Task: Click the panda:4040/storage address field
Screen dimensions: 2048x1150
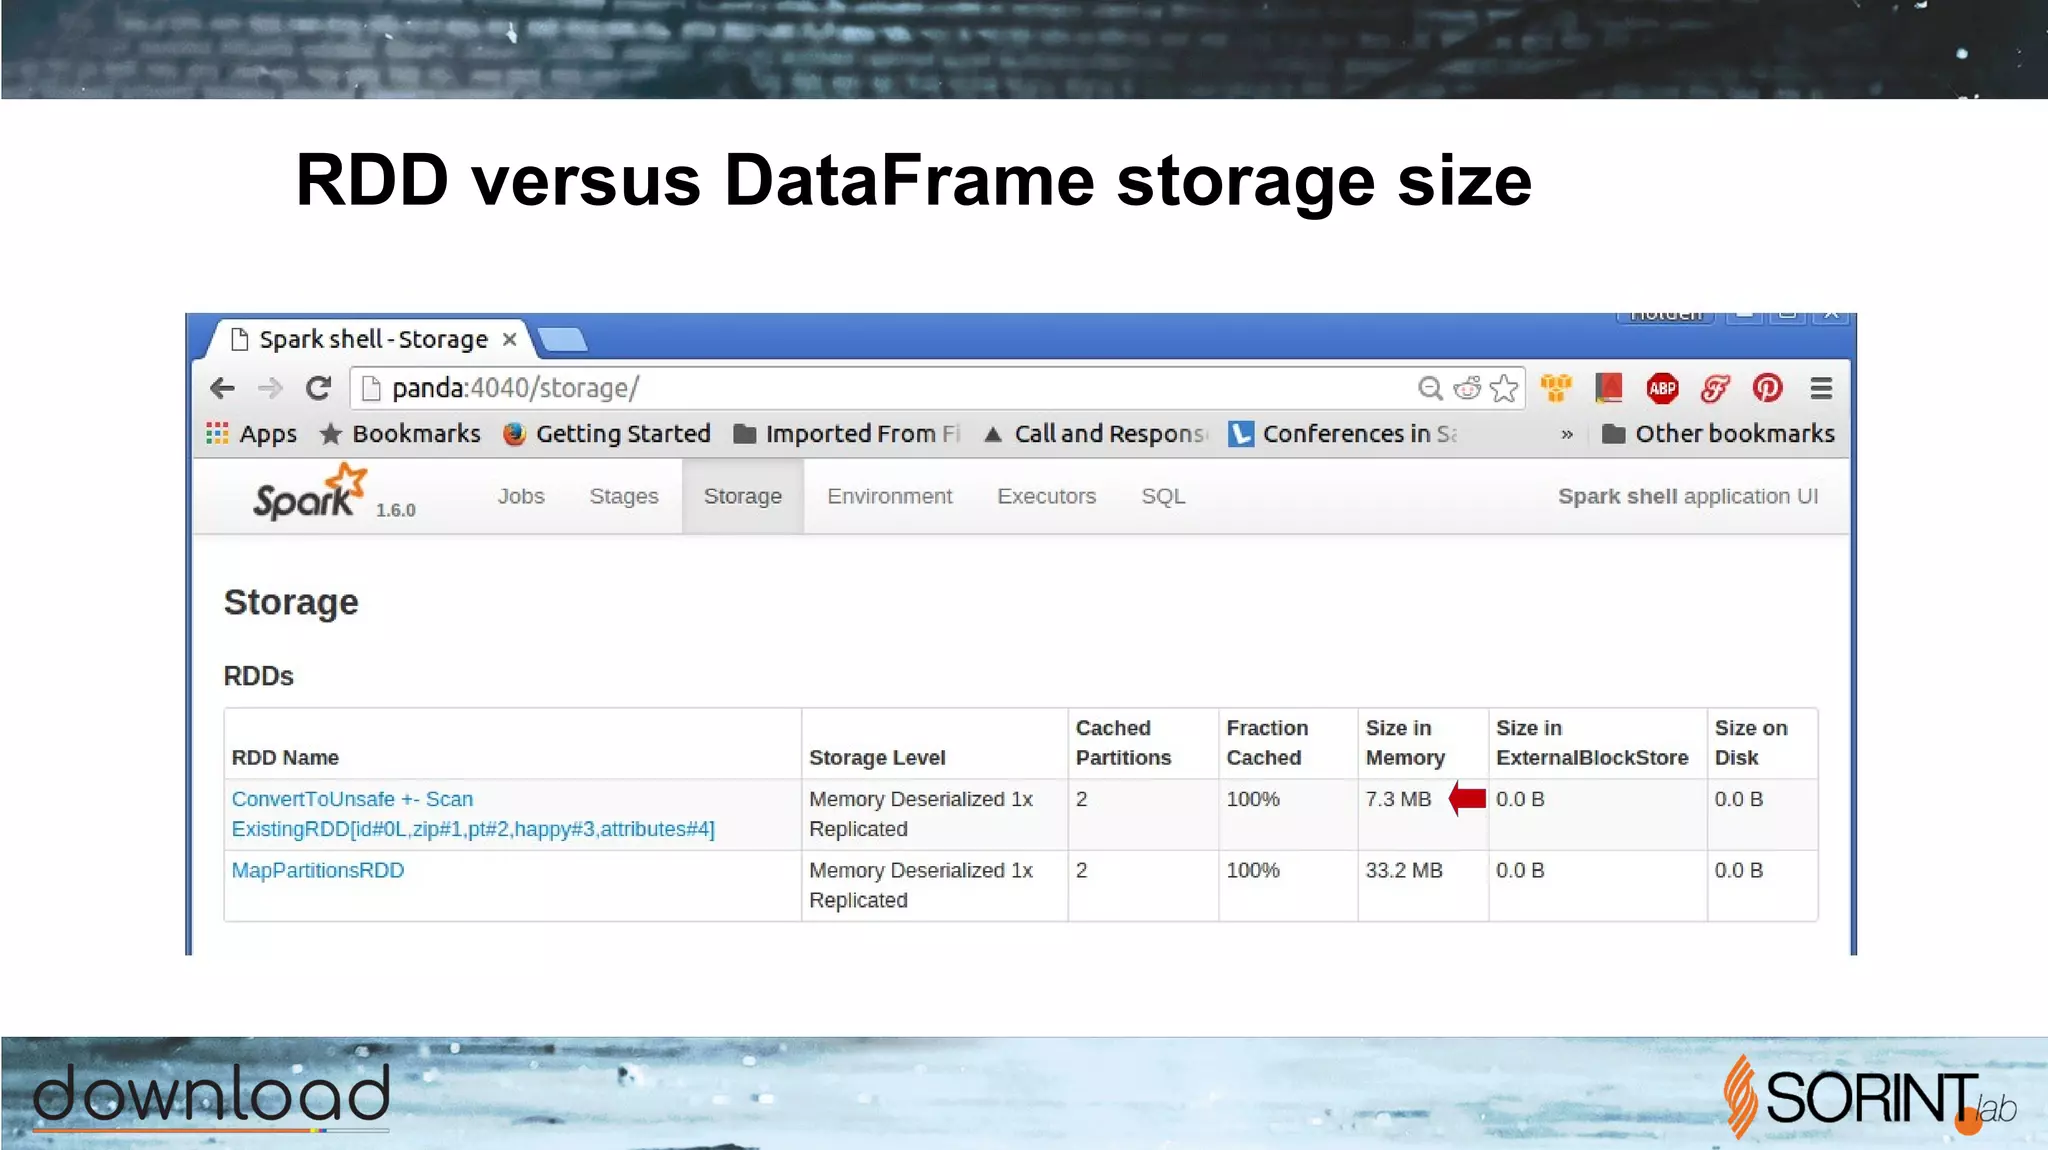Action: pyautogui.click(x=880, y=388)
